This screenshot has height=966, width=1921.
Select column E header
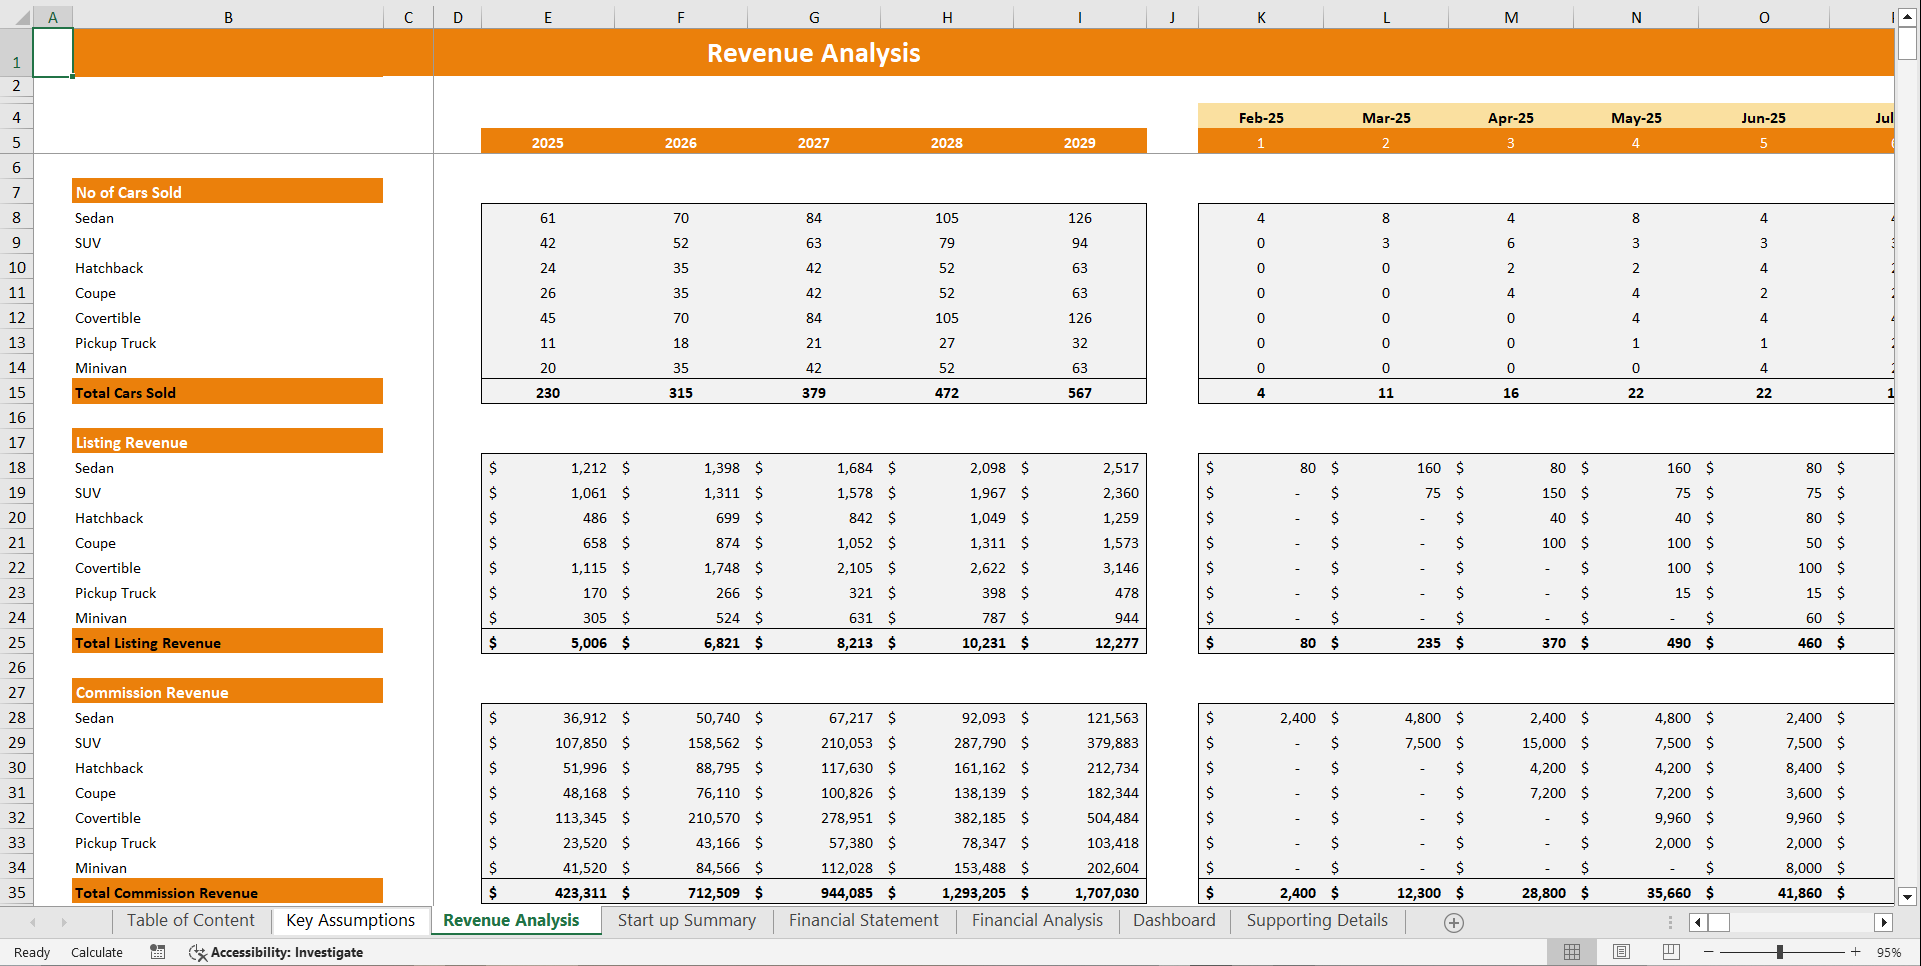(547, 16)
